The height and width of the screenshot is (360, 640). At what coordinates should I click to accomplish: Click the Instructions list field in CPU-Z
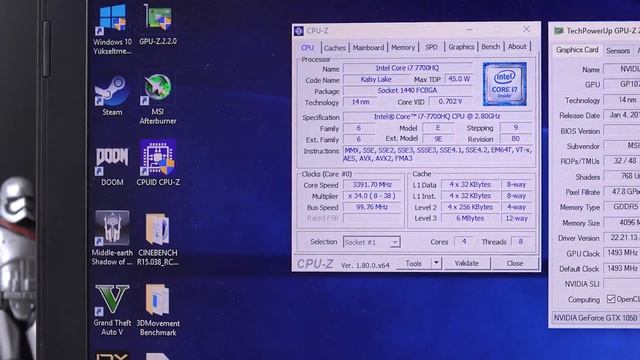437,154
